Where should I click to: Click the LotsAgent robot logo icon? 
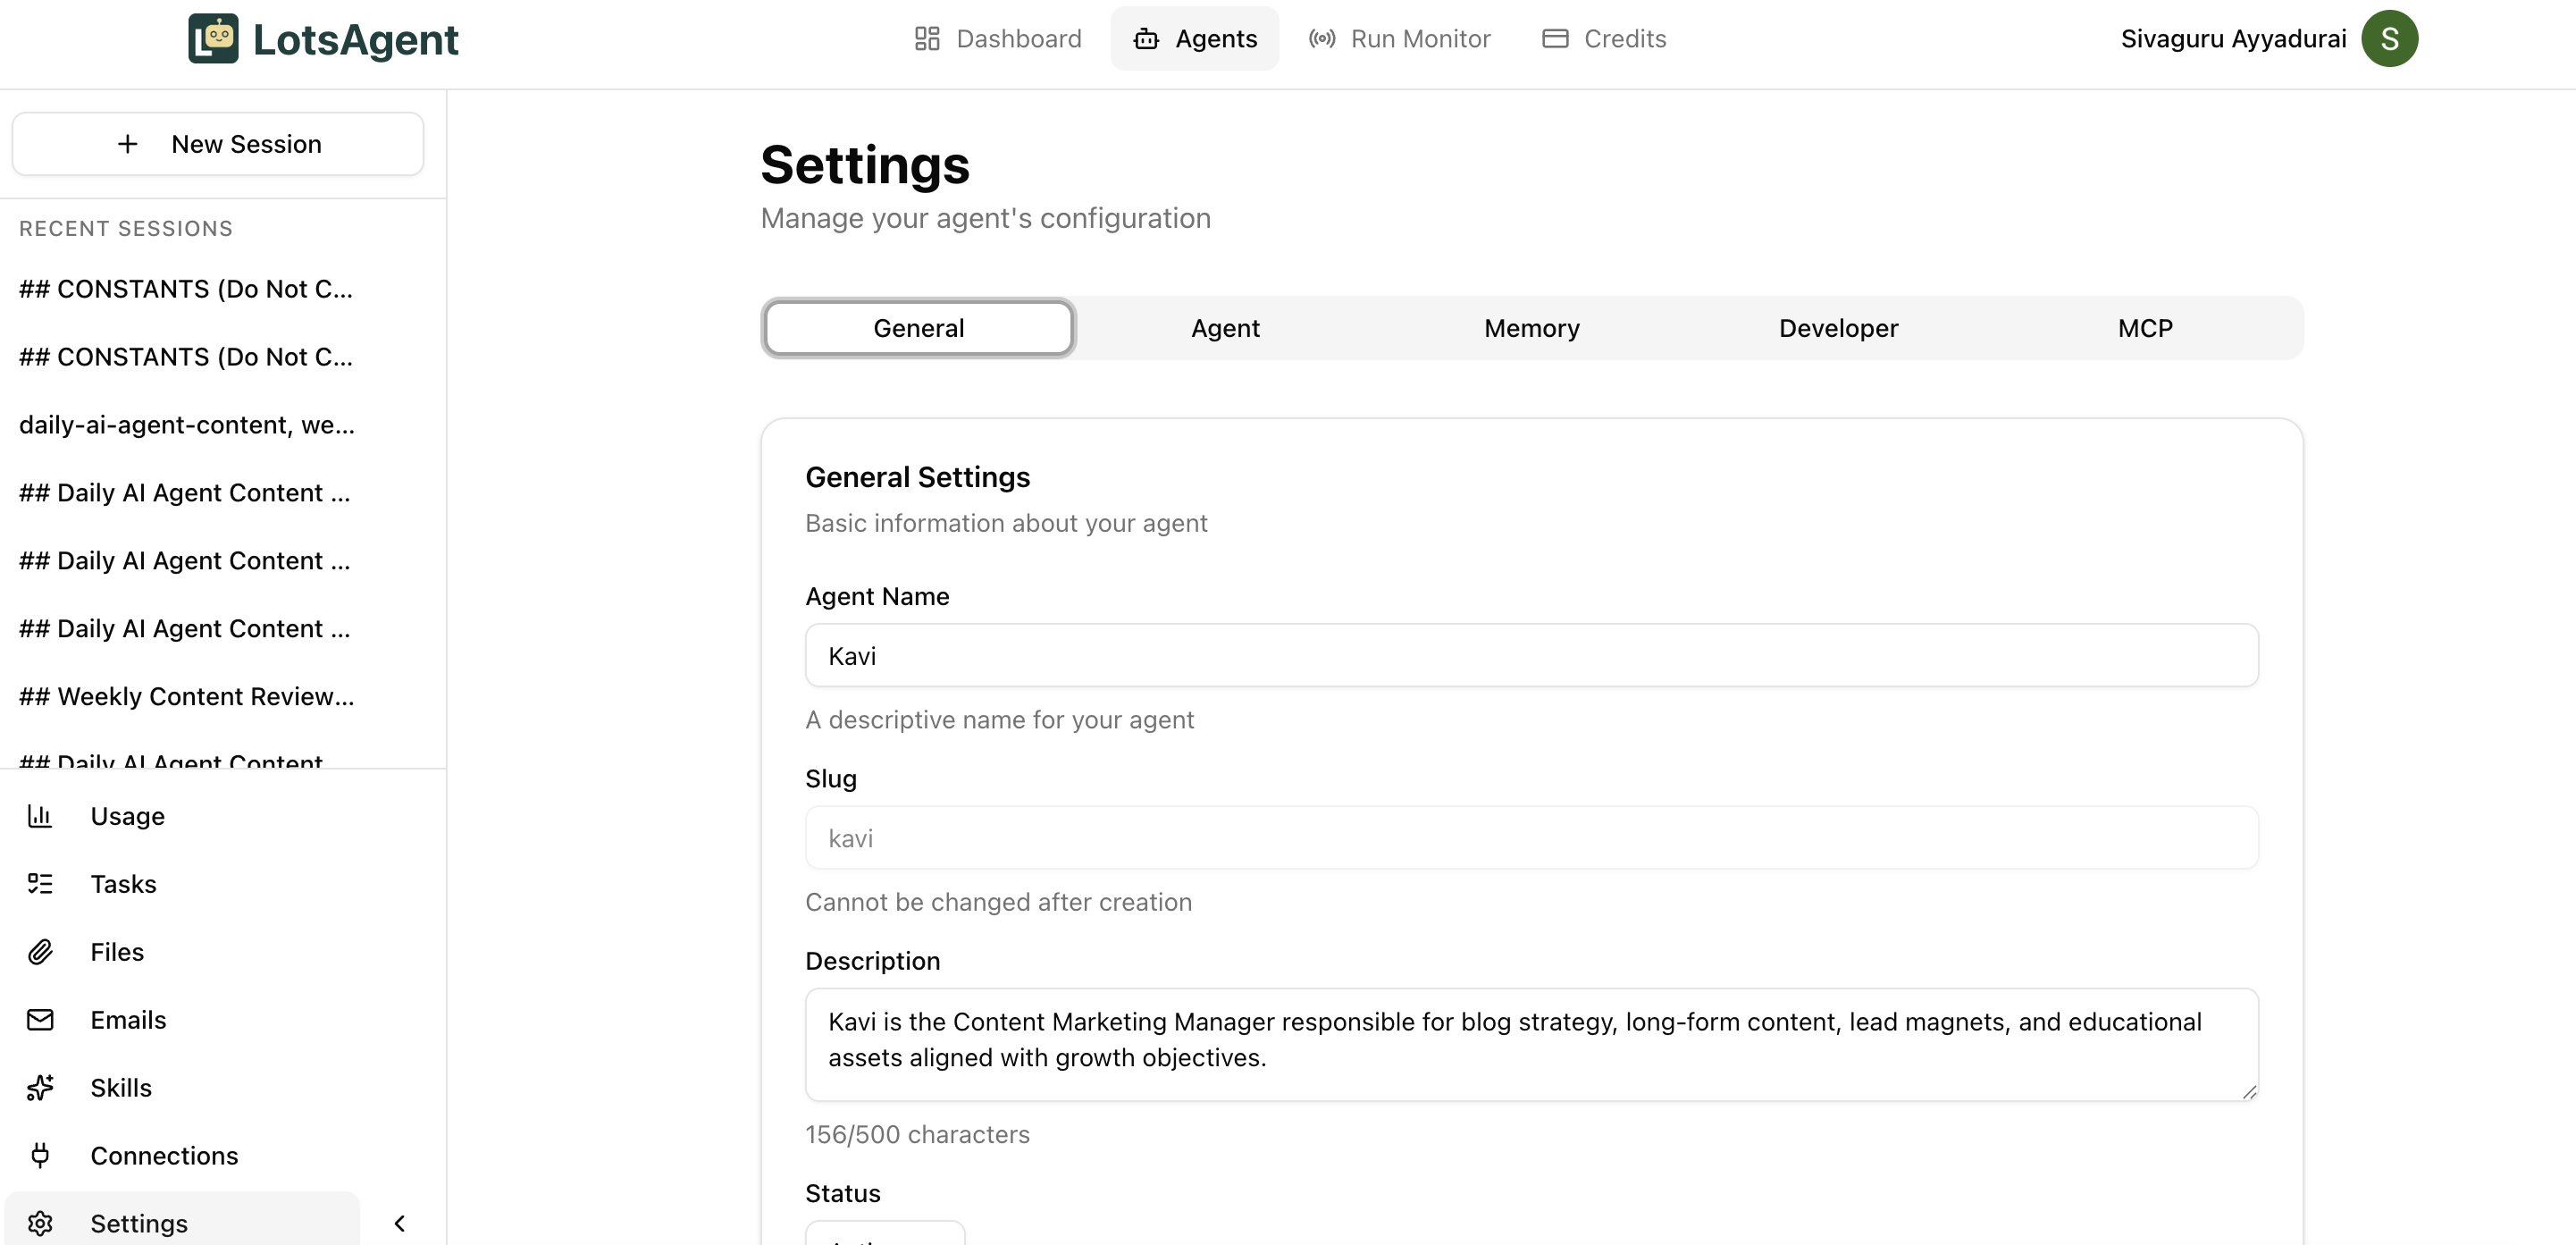(213, 38)
